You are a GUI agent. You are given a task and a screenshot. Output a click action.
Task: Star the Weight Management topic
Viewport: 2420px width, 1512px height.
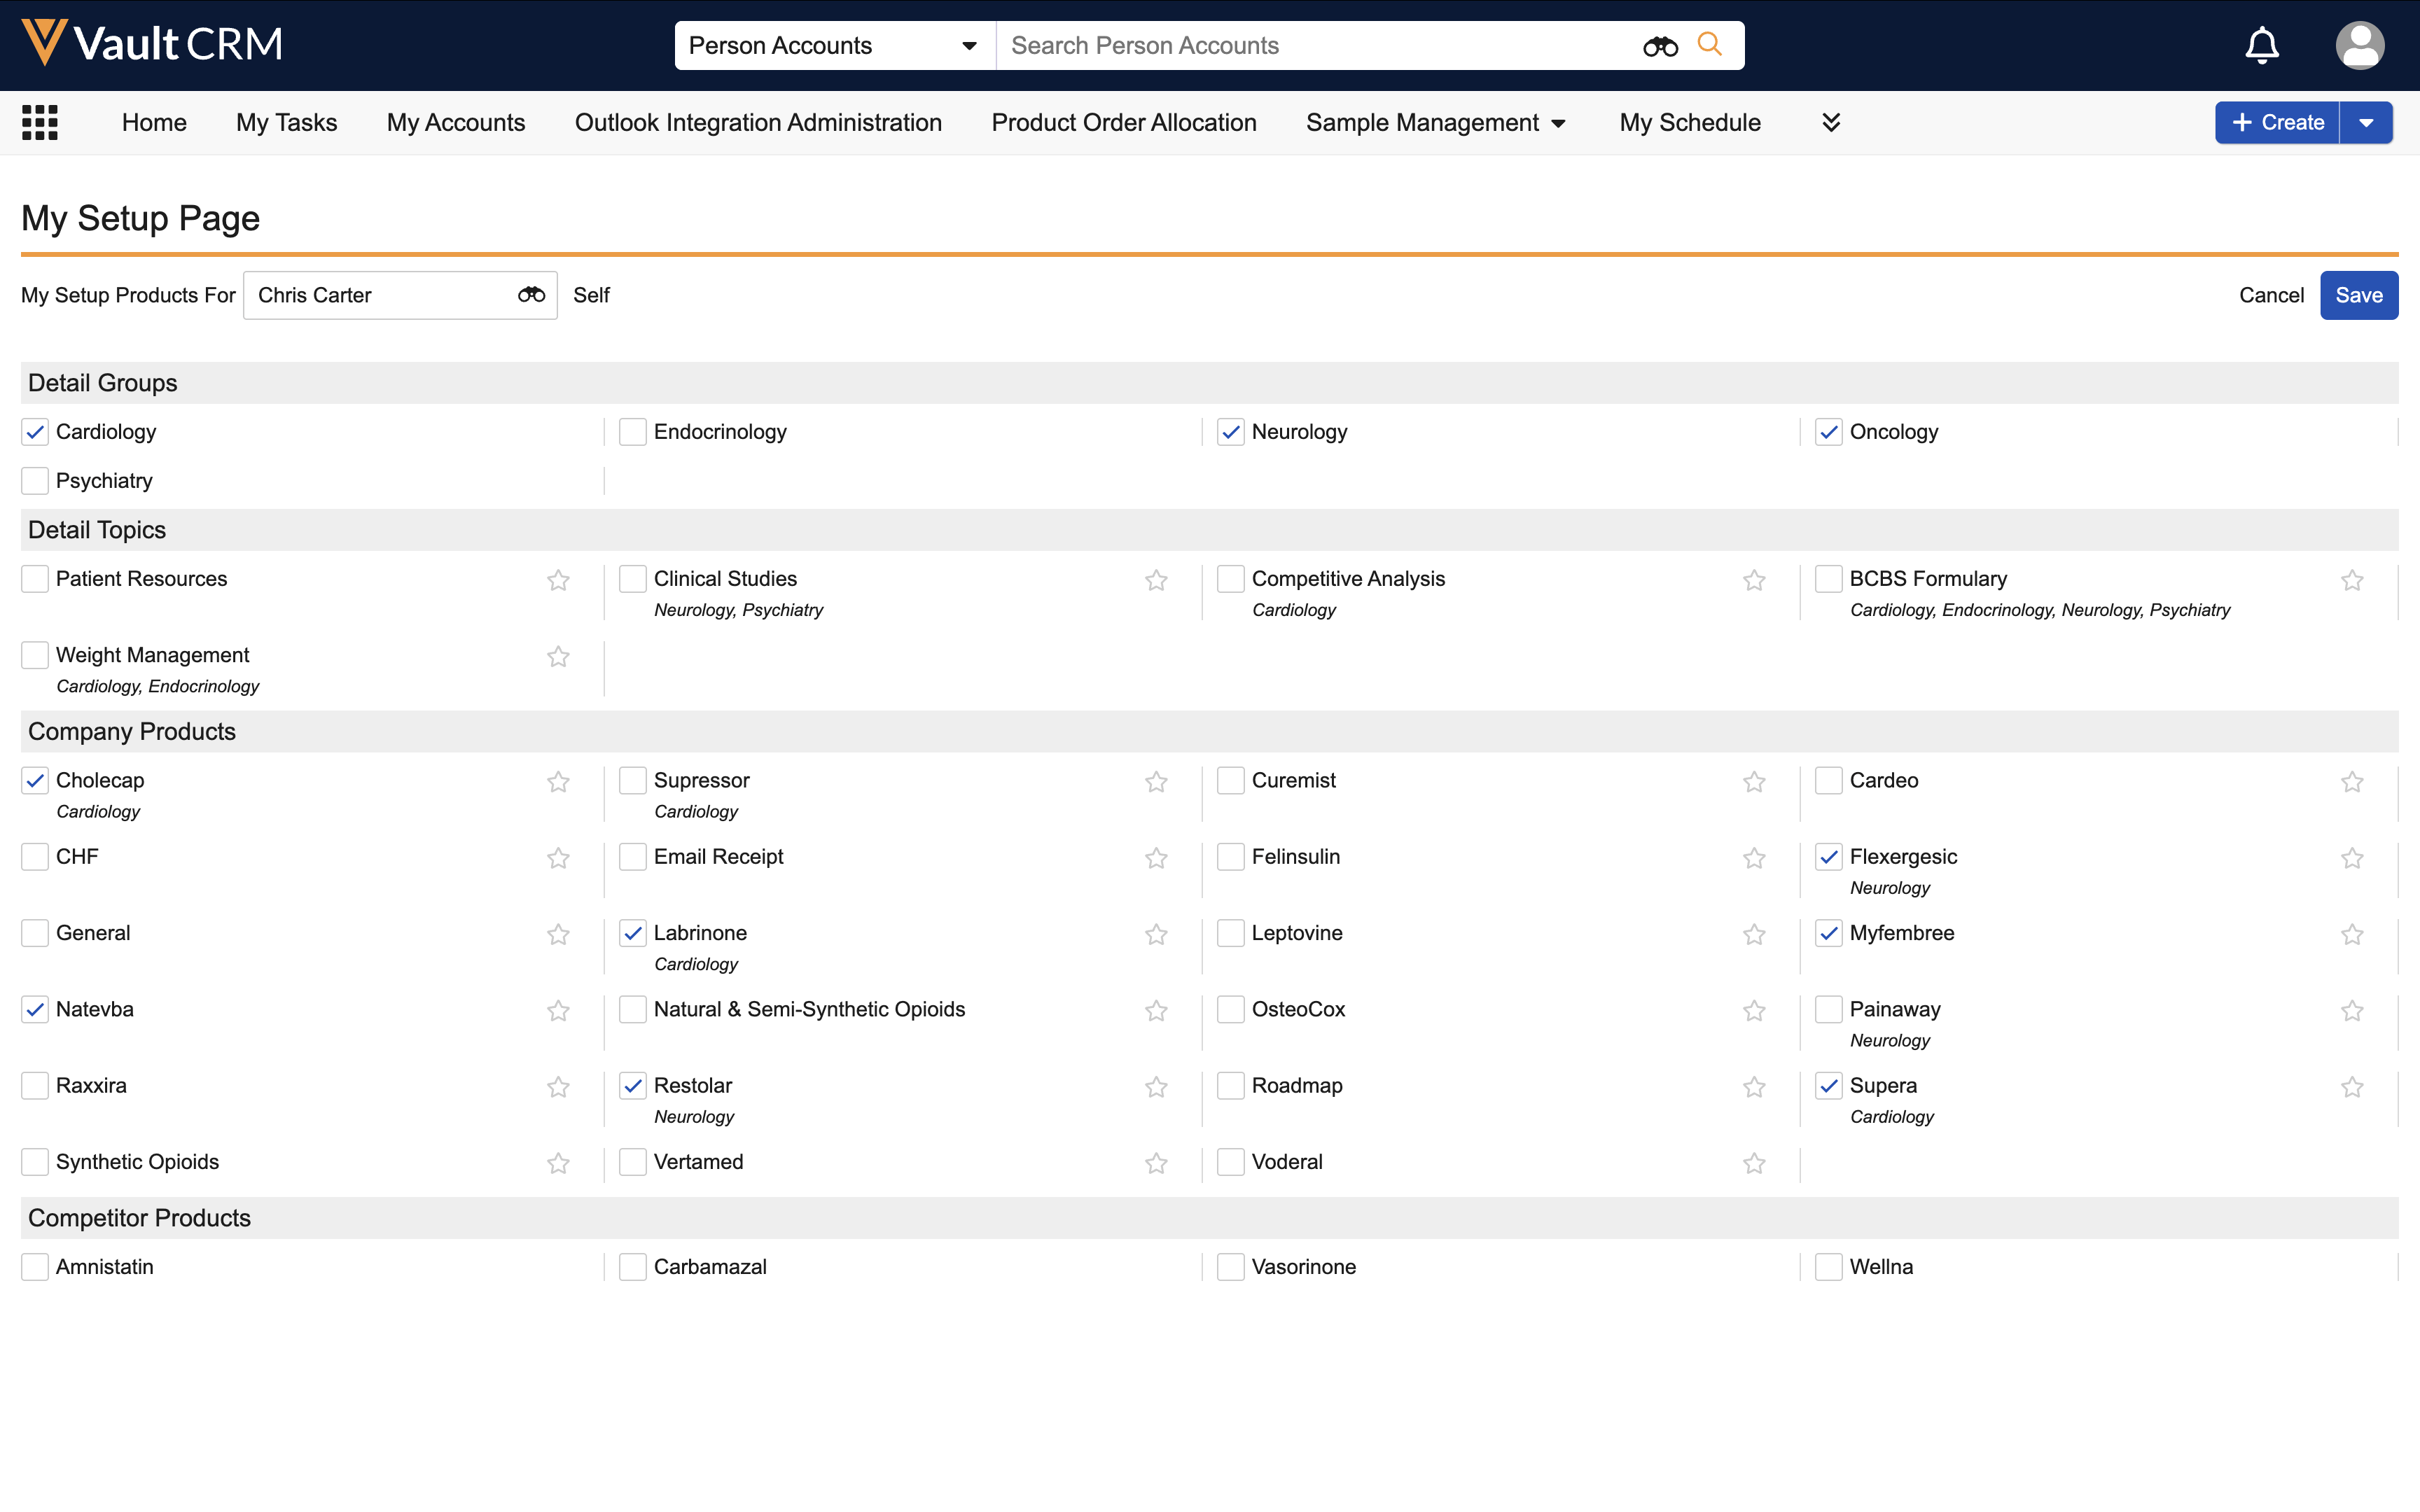(558, 657)
